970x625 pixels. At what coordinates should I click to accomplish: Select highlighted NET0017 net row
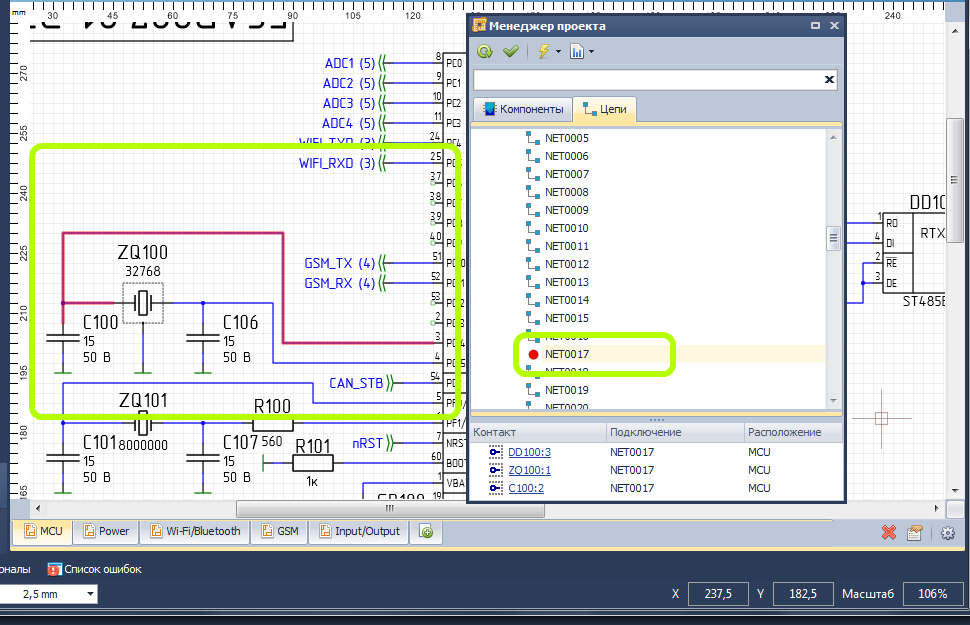[x=648, y=354]
